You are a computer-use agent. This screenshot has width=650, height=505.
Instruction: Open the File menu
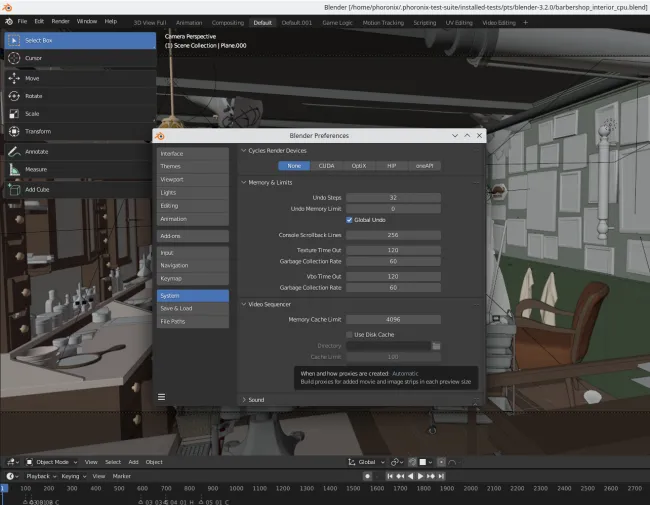pos(22,22)
